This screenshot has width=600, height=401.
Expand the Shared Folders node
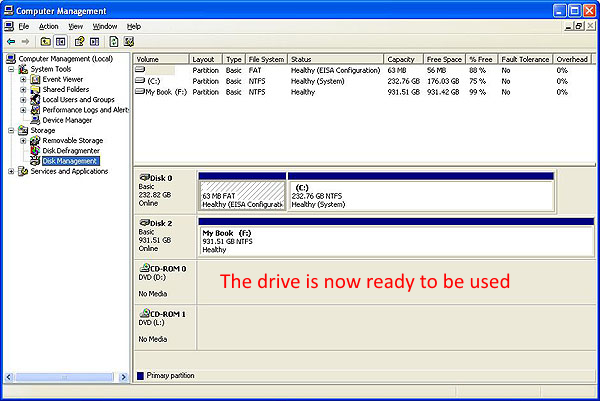23,90
